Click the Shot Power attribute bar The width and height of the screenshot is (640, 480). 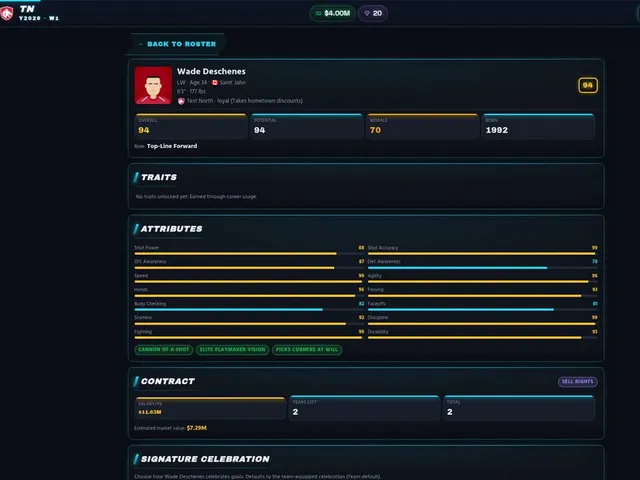(249, 251)
